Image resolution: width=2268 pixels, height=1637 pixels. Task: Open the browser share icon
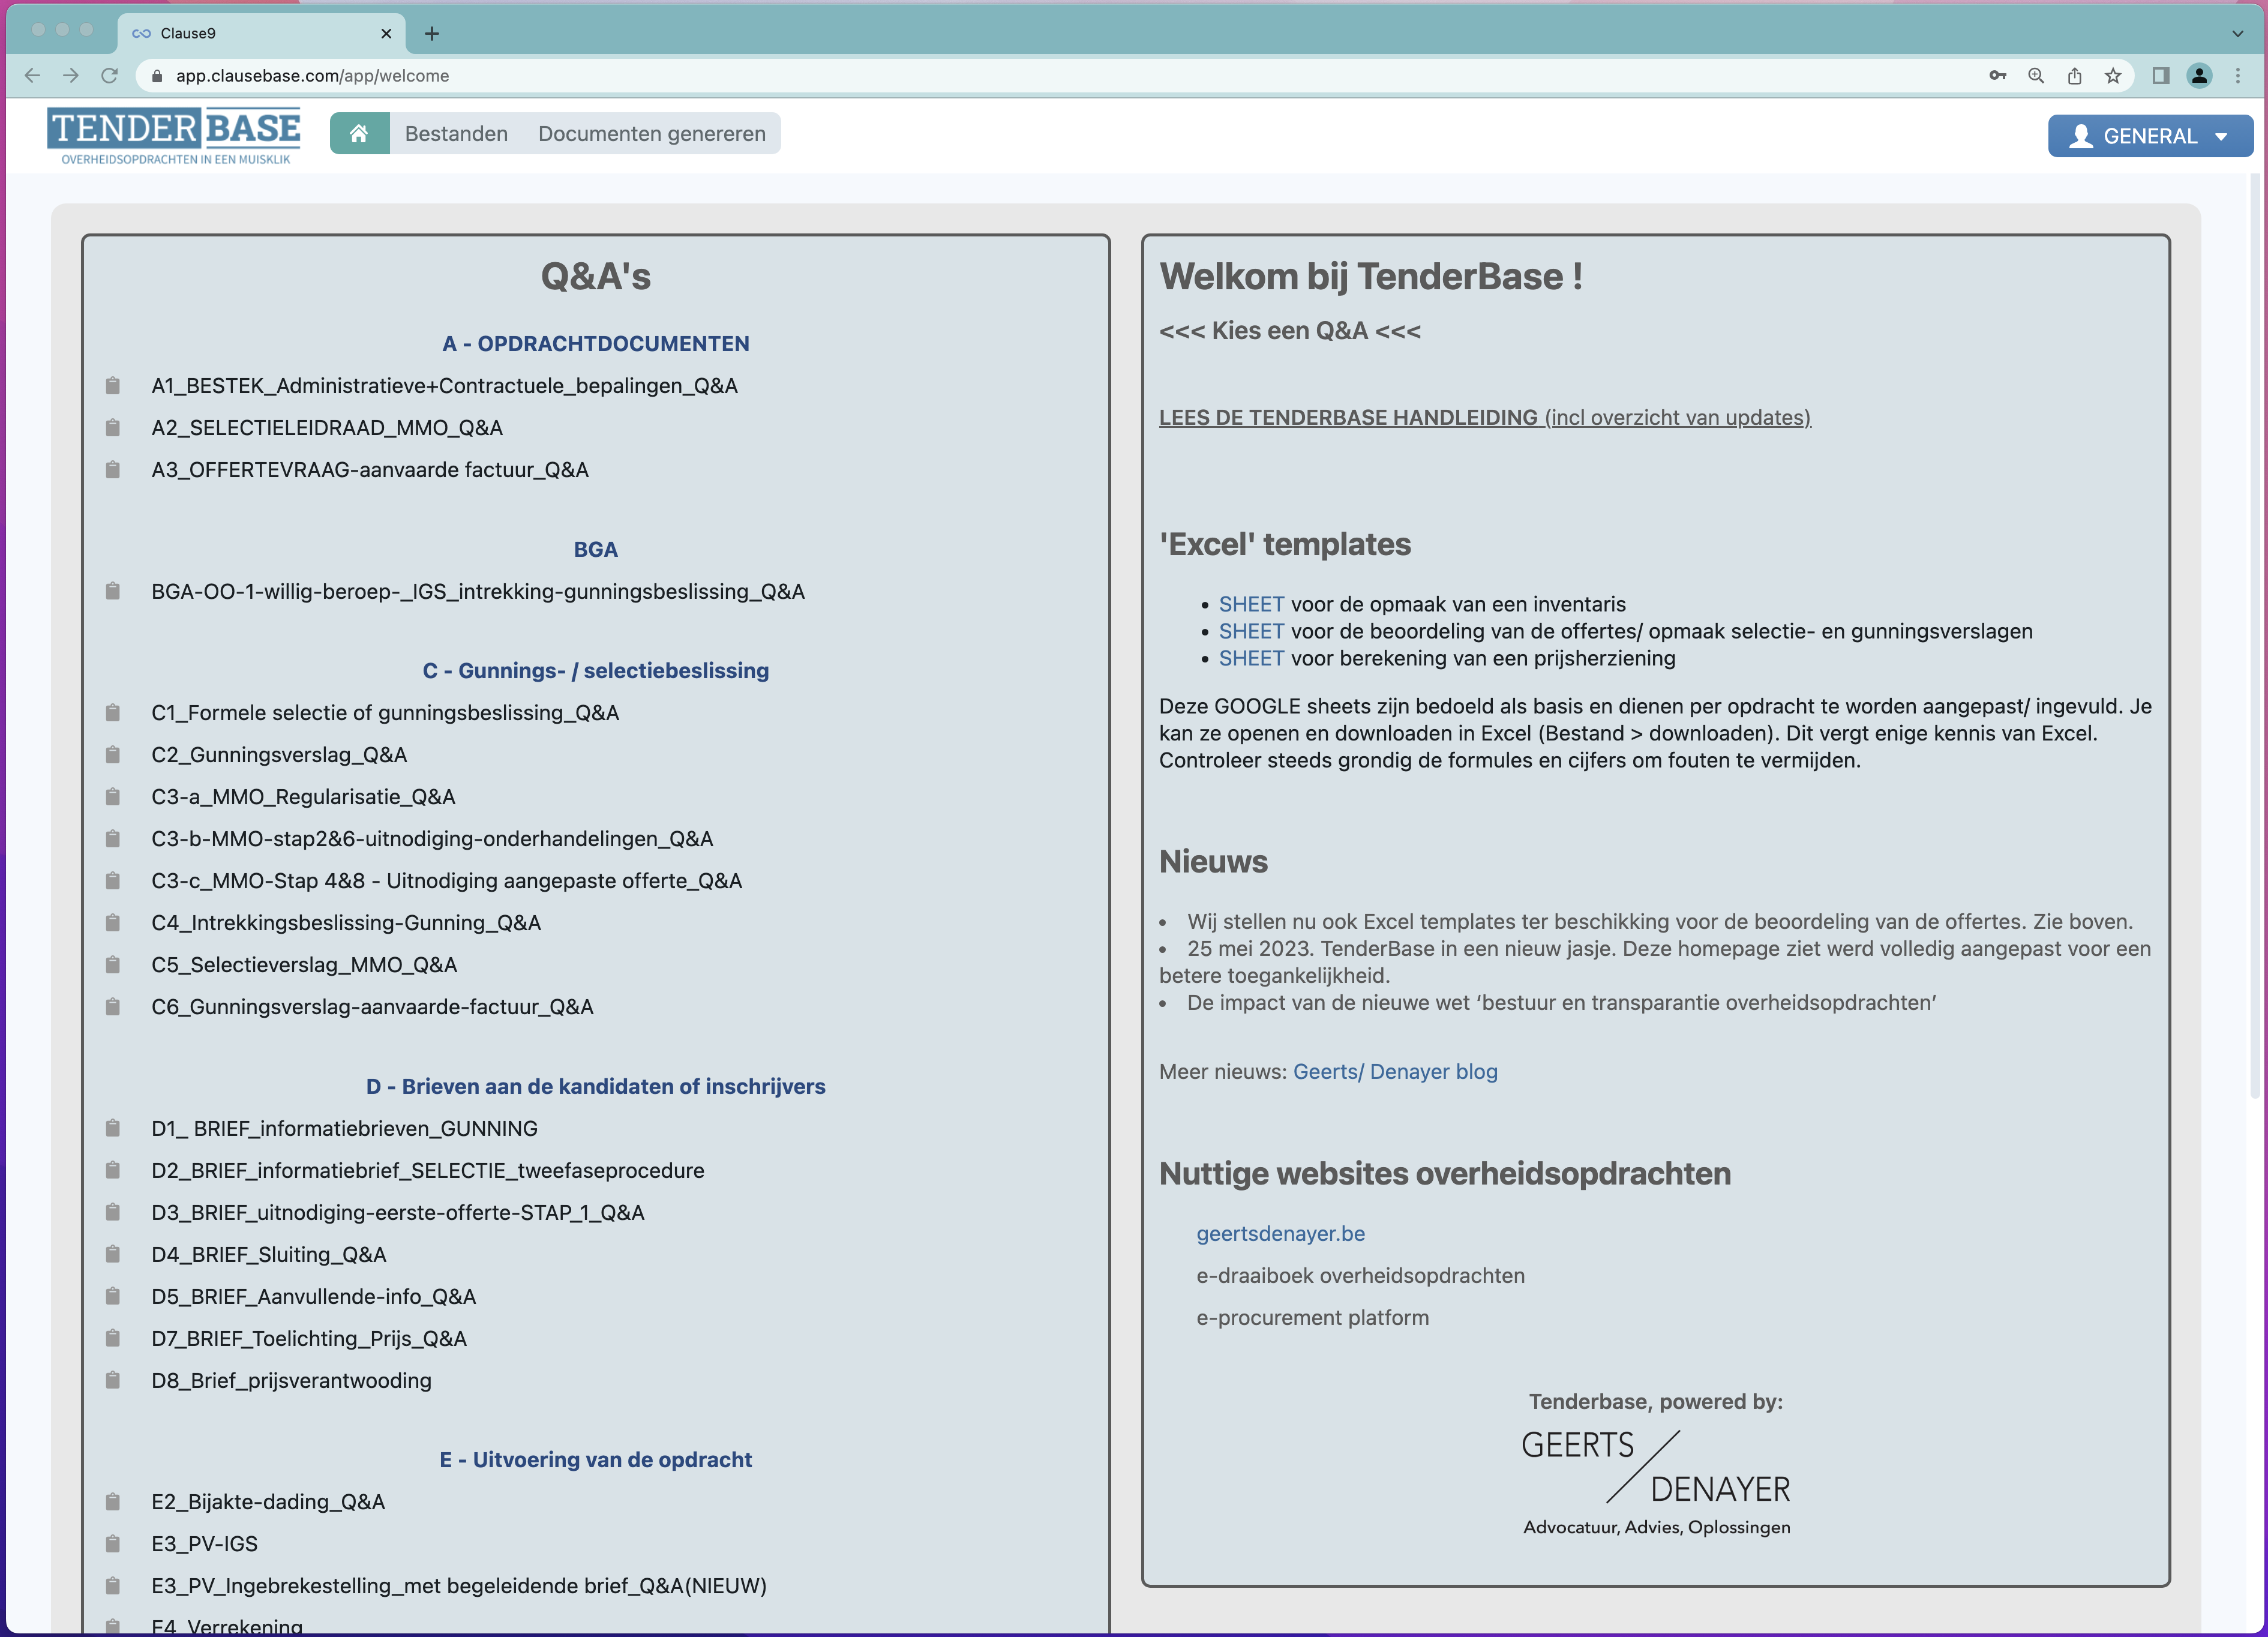2074,76
